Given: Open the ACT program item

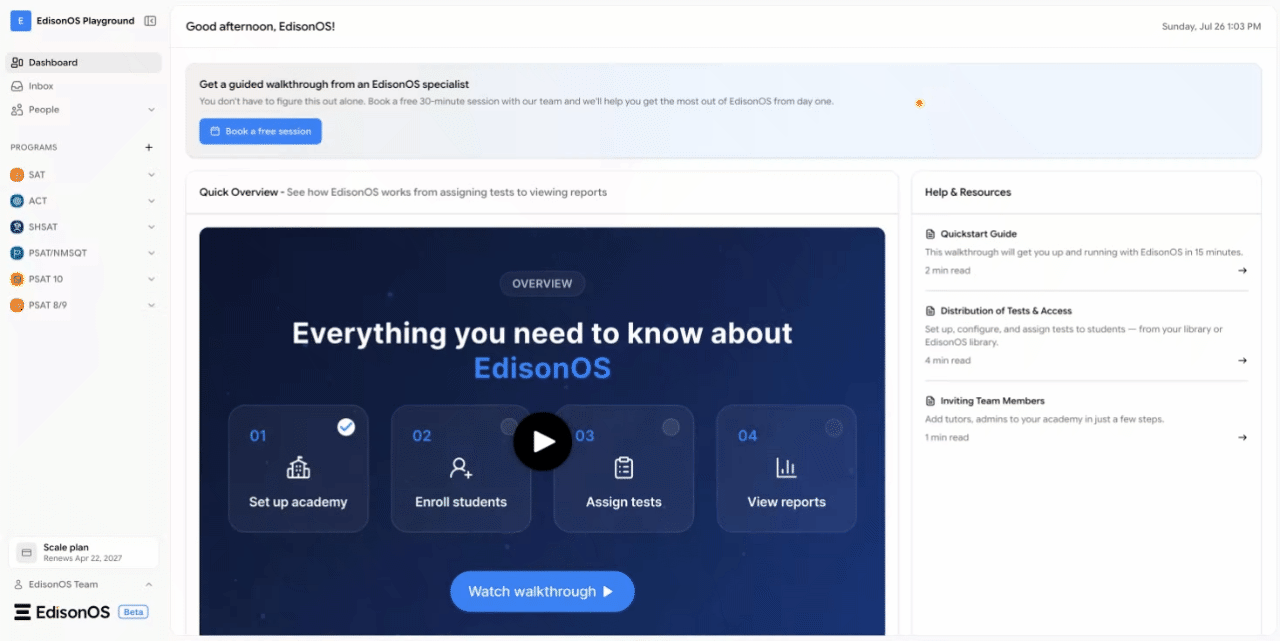Looking at the screenshot, I should point(84,201).
